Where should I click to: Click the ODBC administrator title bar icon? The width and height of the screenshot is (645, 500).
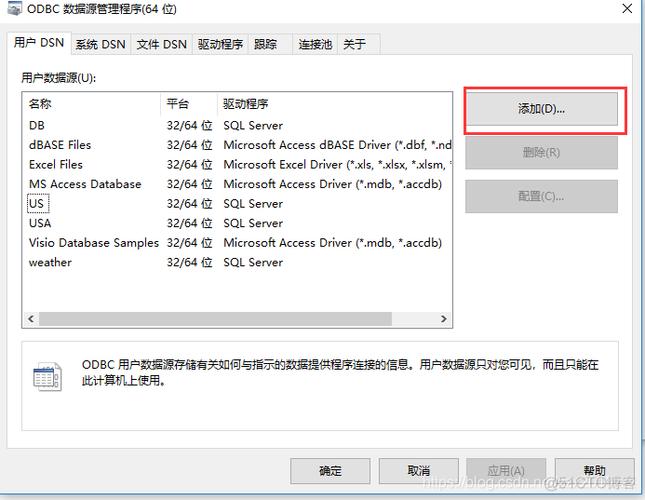15,8
